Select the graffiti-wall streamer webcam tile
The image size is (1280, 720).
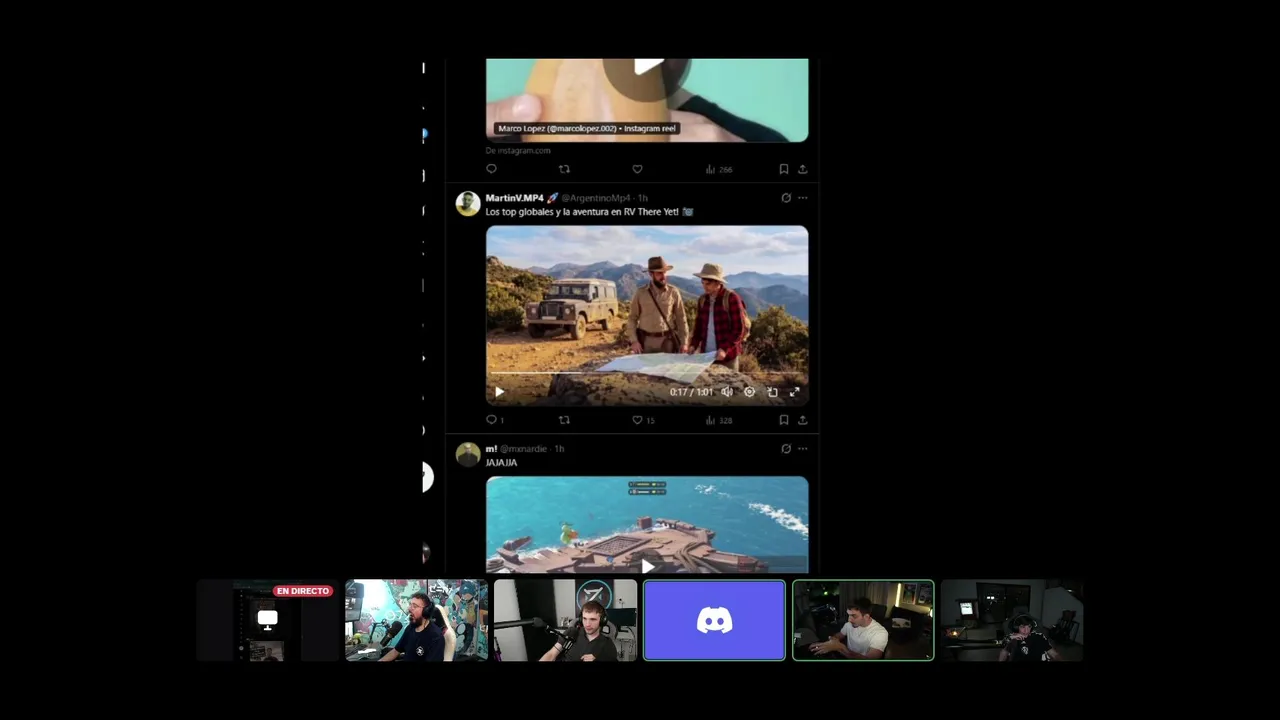416,621
